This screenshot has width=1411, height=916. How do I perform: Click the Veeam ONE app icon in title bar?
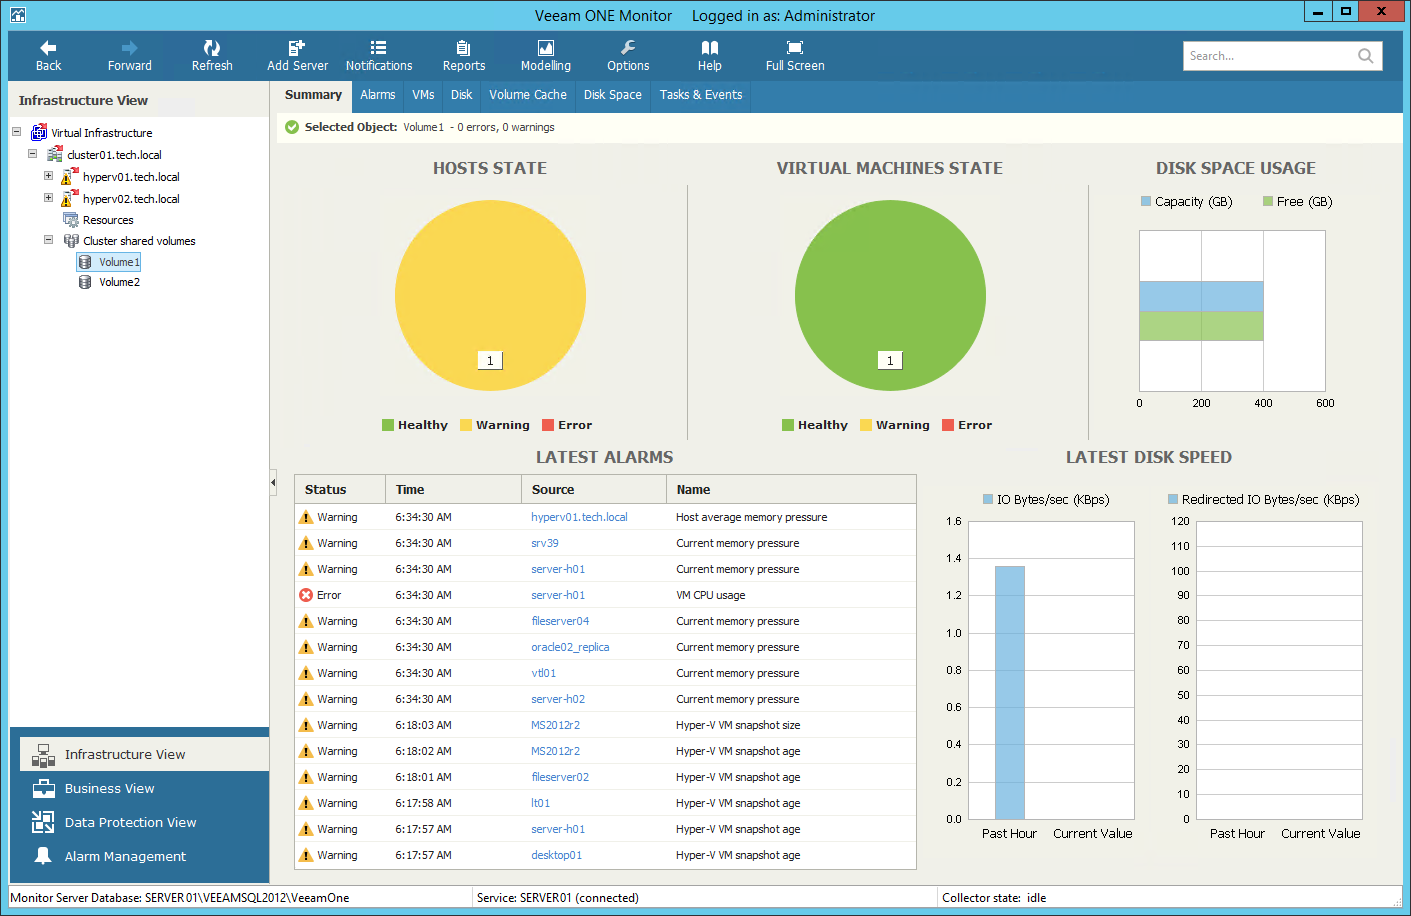[x=18, y=15]
